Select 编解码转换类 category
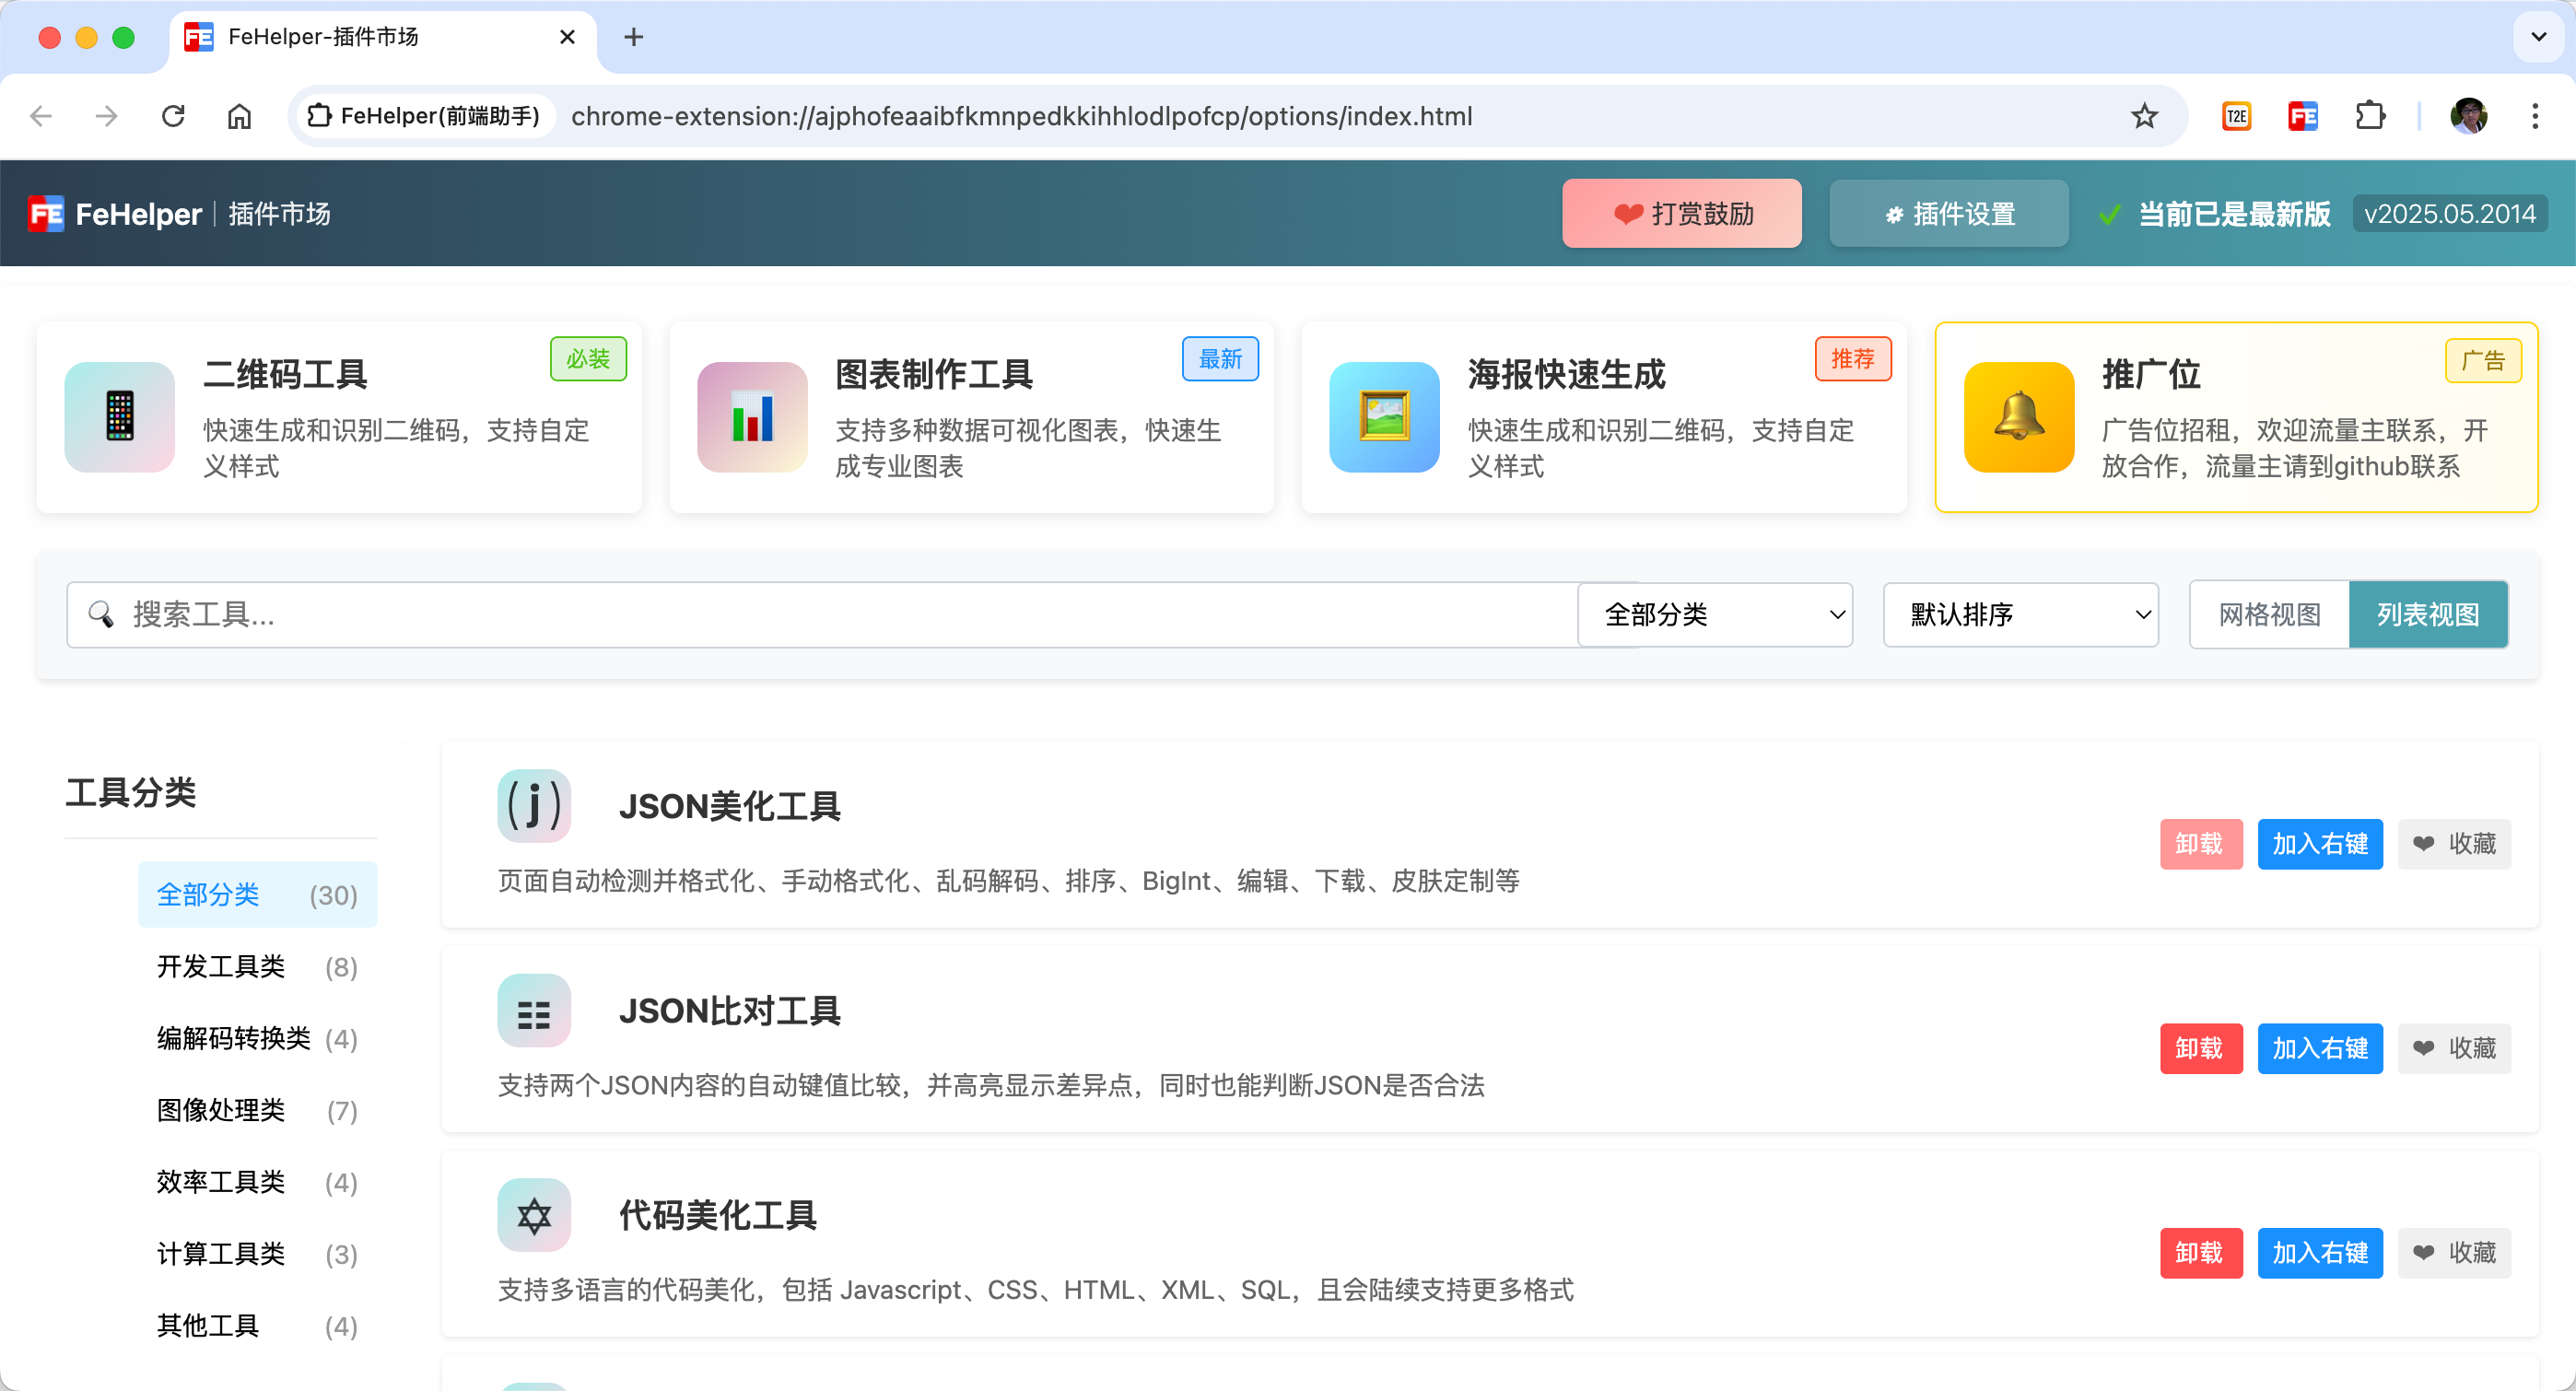This screenshot has height=1391, width=2576. [257, 1039]
